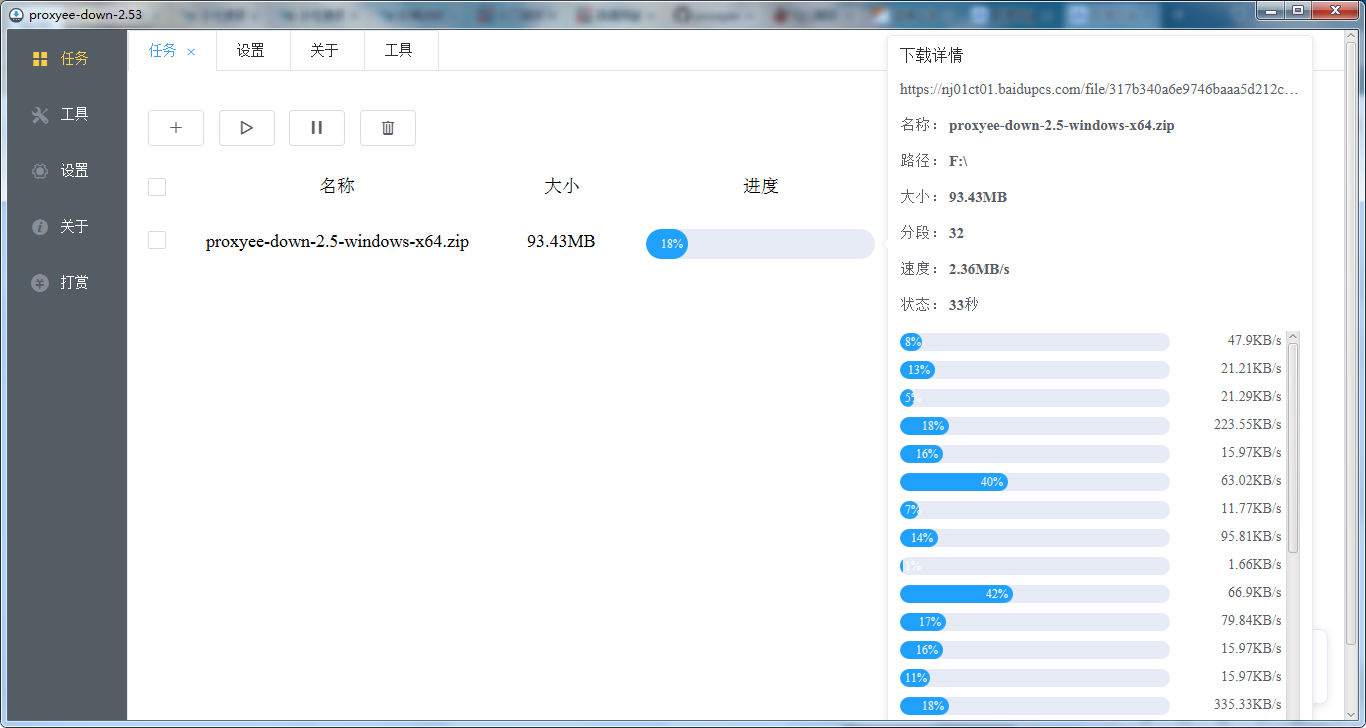Tick the select-all checkbox in table header
The width and height of the screenshot is (1366, 728).
[157, 187]
